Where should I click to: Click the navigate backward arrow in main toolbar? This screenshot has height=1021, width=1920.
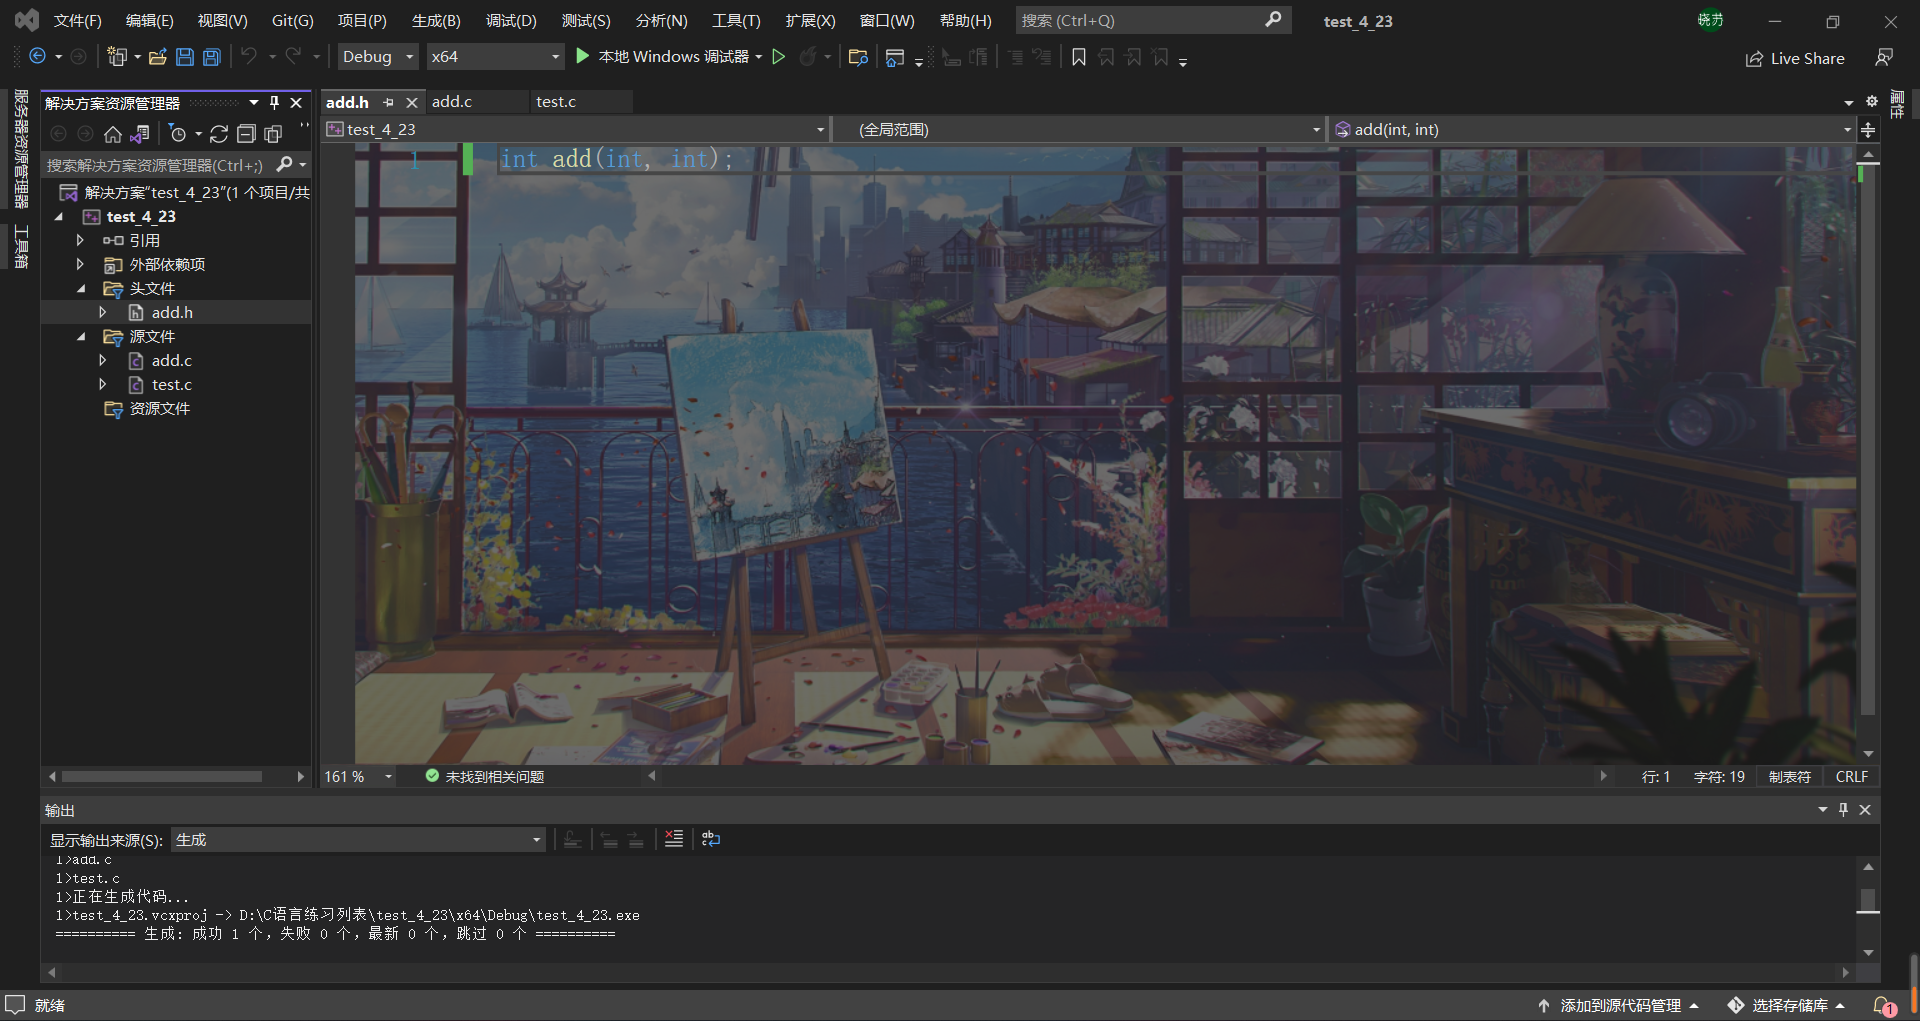pyautogui.click(x=37, y=57)
